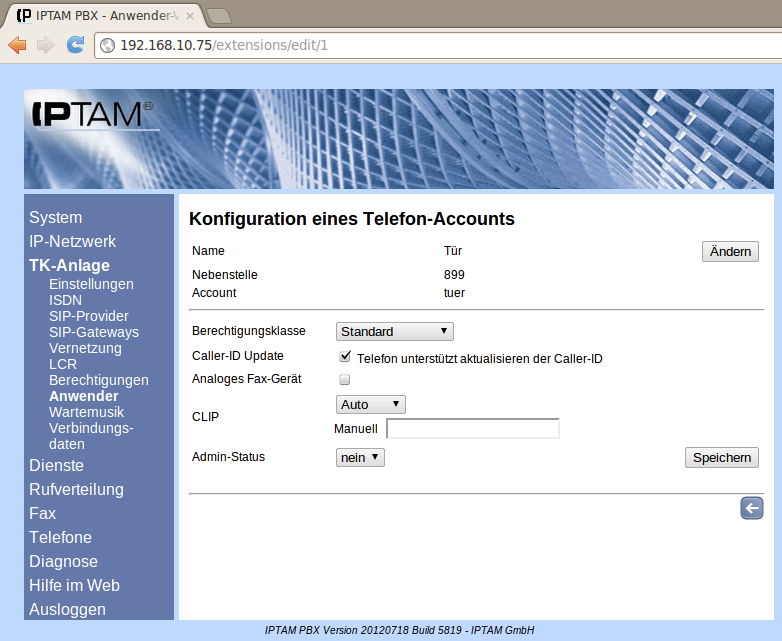Click the browser reload icon
The width and height of the screenshot is (782, 641).
point(75,45)
